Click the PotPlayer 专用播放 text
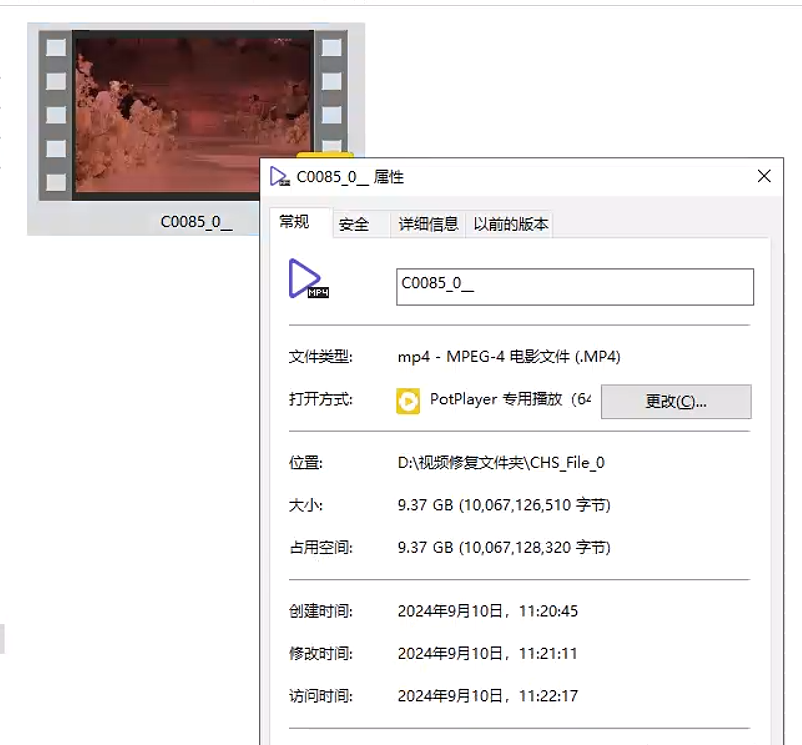Image resolution: width=802 pixels, height=745 pixels. (510, 399)
